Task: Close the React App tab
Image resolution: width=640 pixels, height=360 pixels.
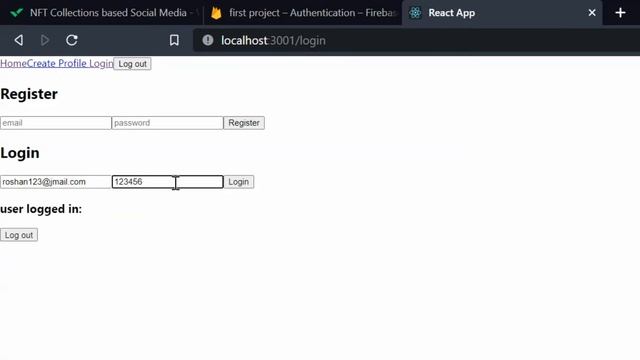Action: (592, 13)
